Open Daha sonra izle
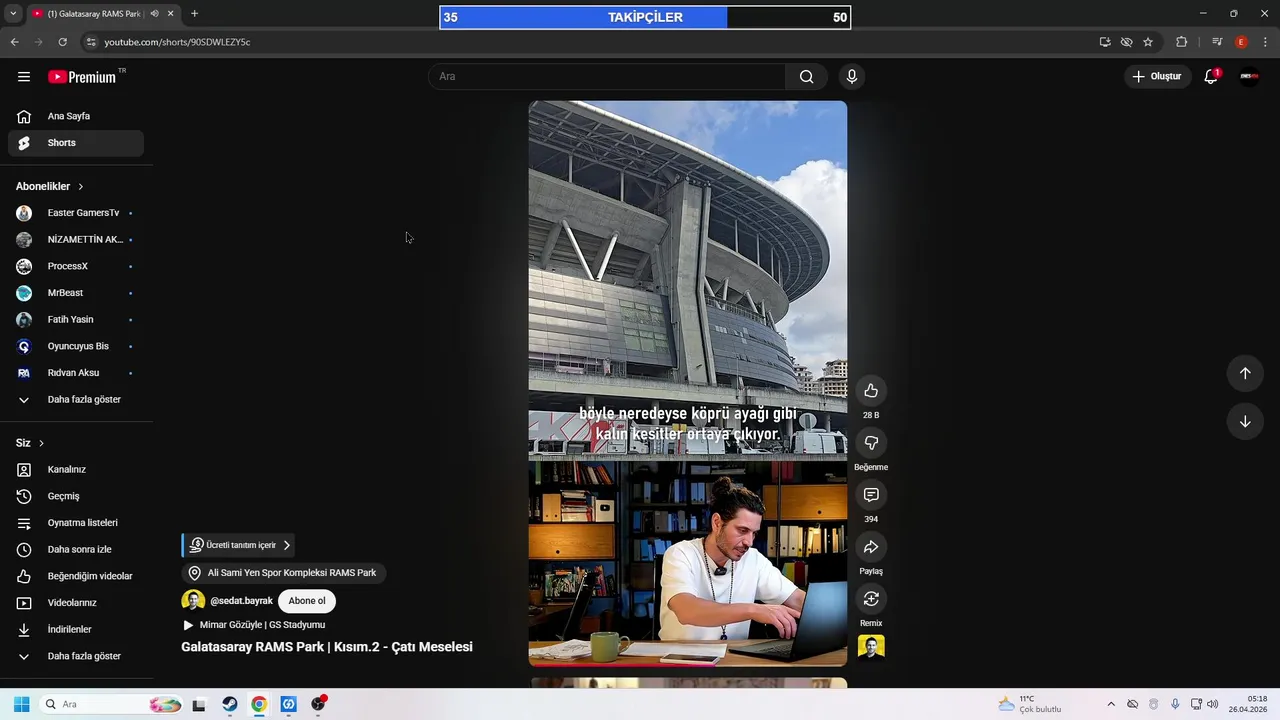The width and height of the screenshot is (1280, 720). [76, 550]
